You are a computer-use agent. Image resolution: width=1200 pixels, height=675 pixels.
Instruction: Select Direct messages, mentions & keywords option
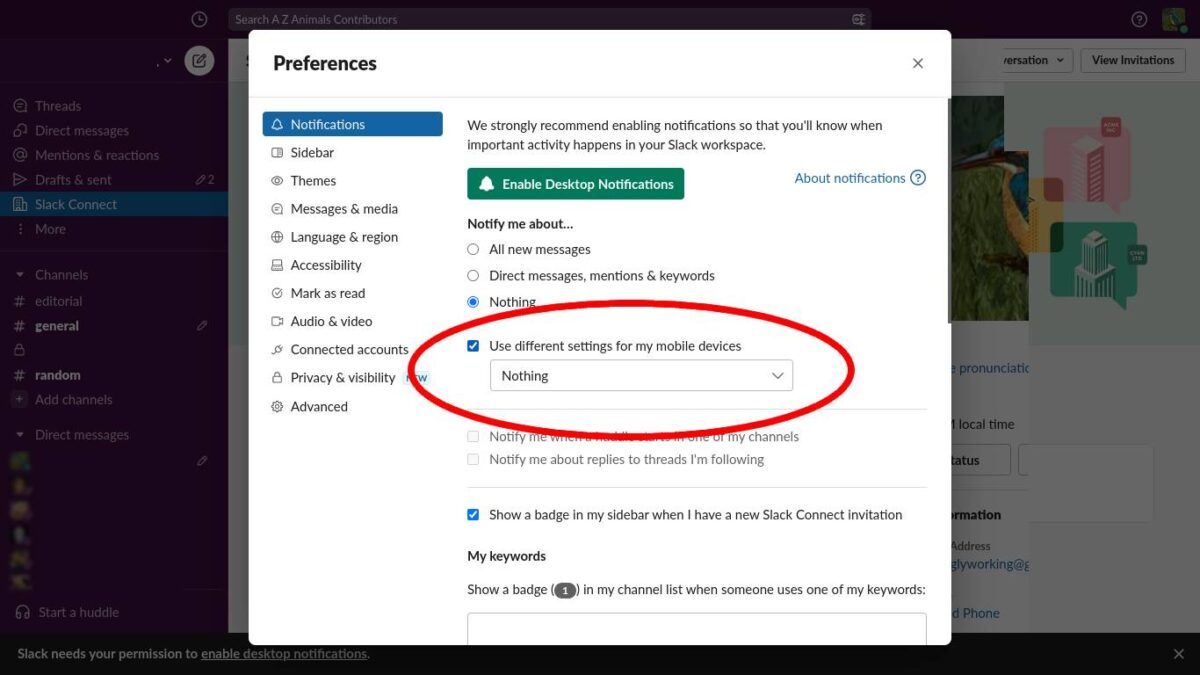pyautogui.click(x=473, y=275)
